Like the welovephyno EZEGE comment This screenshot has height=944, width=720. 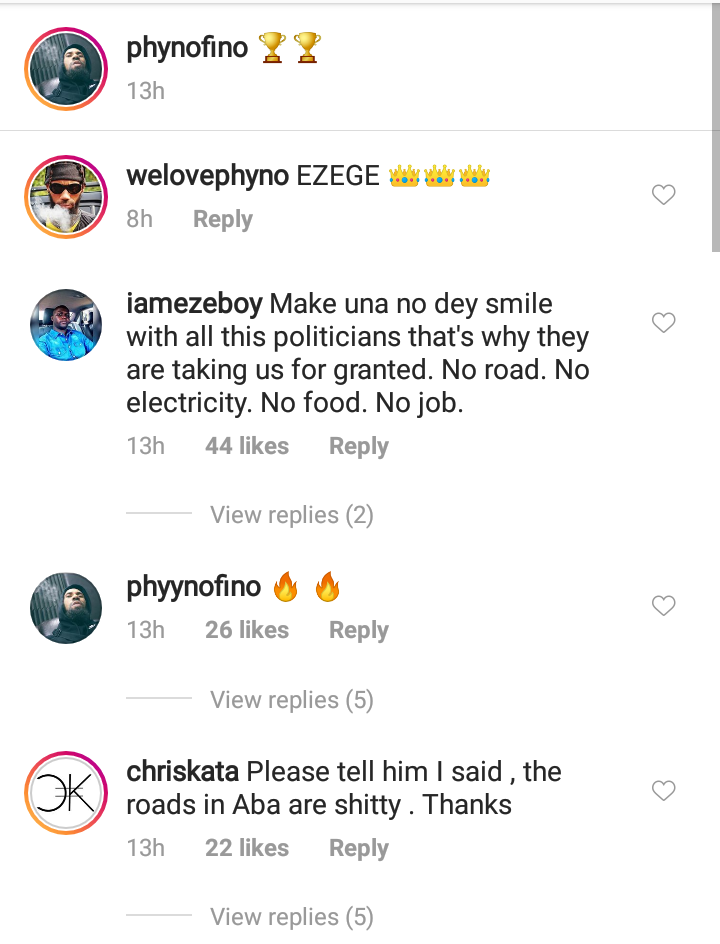[664, 195]
